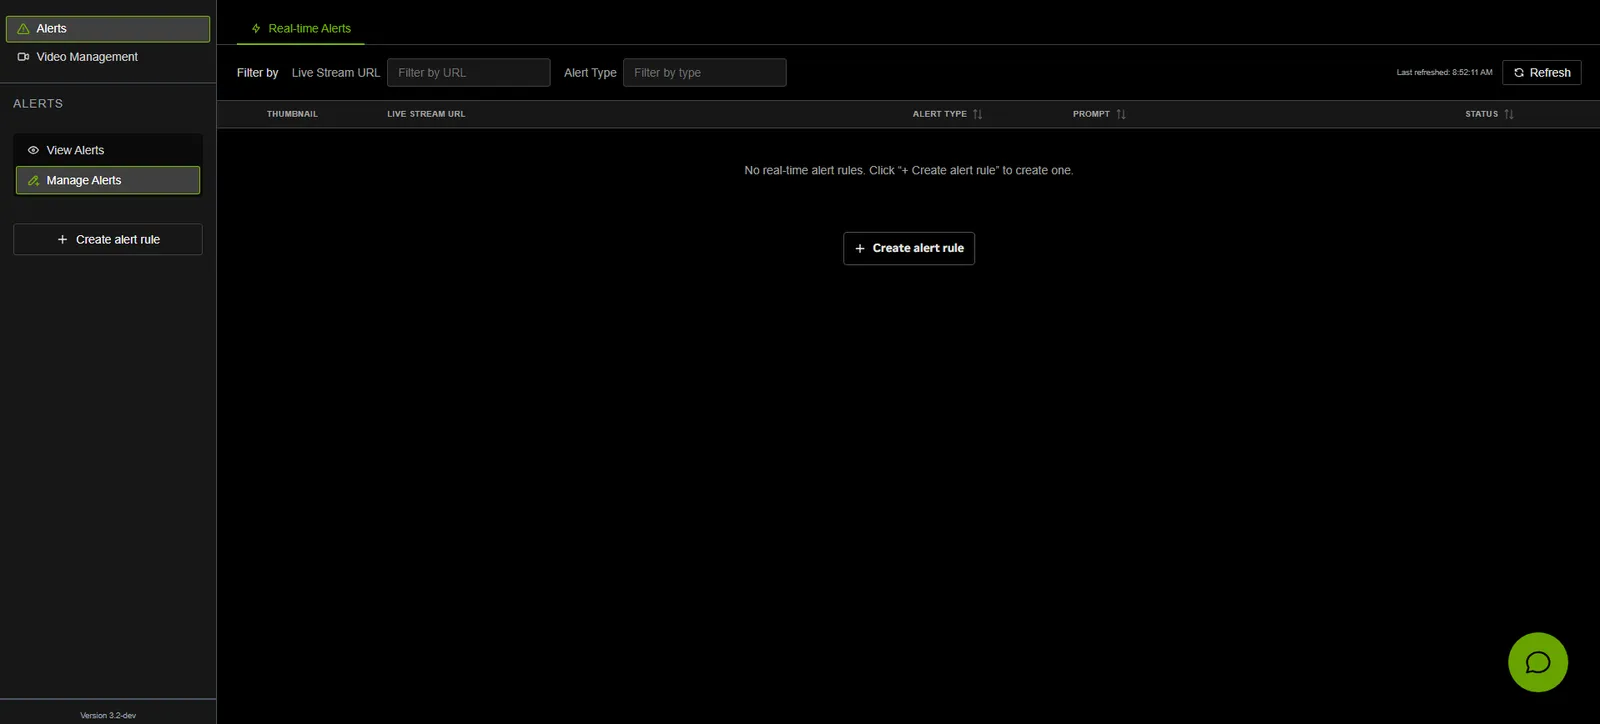
Task: Select View Alerts in sidebar
Action: point(108,150)
